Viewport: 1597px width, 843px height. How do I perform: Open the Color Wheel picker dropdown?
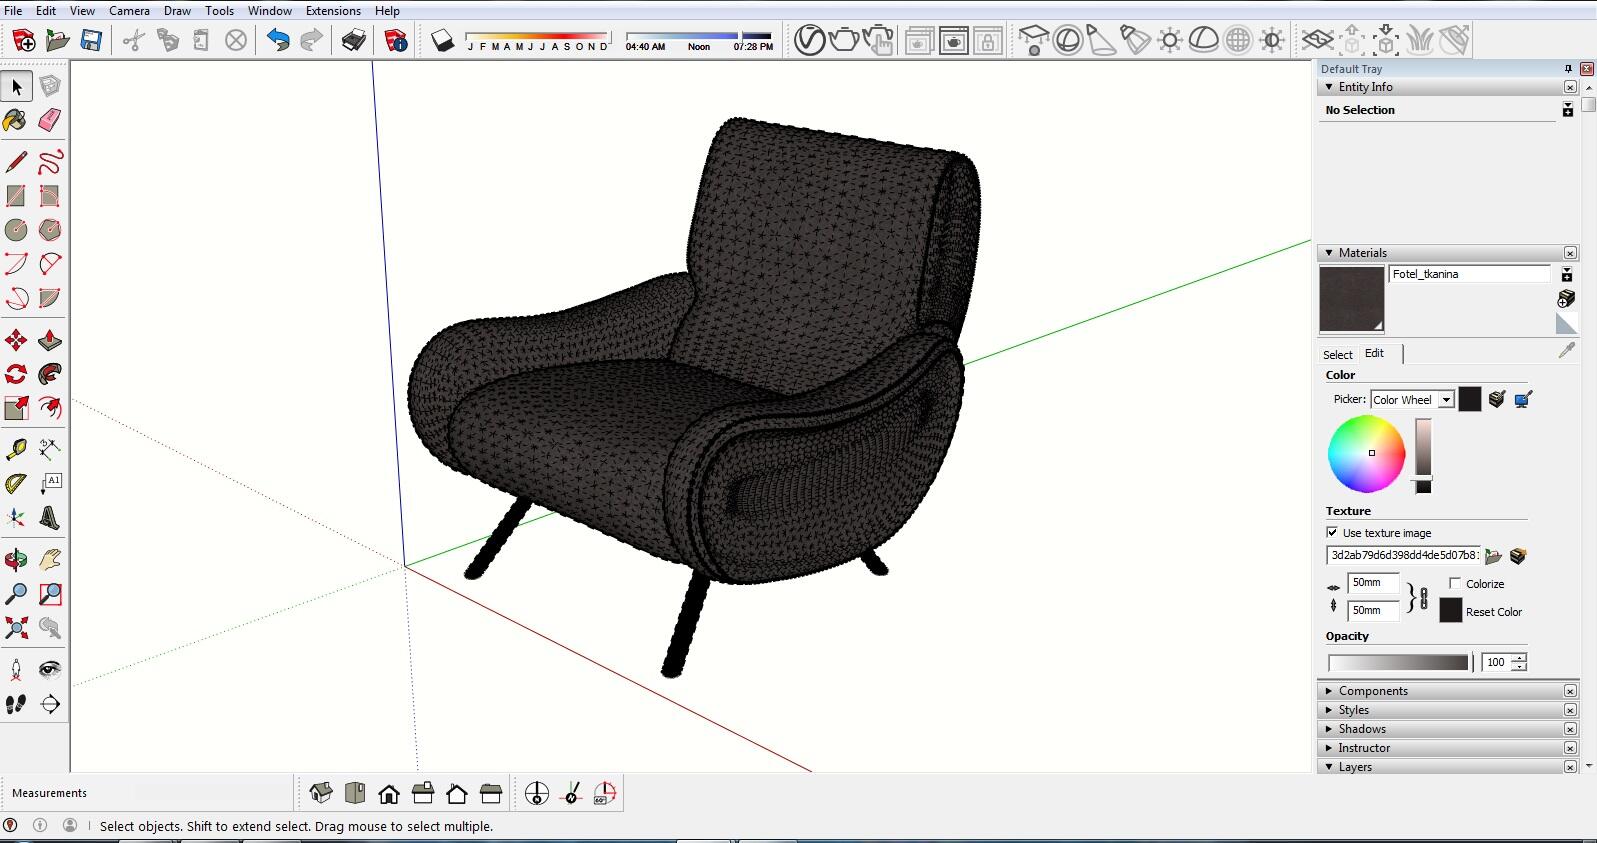[x=1446, y=400]
